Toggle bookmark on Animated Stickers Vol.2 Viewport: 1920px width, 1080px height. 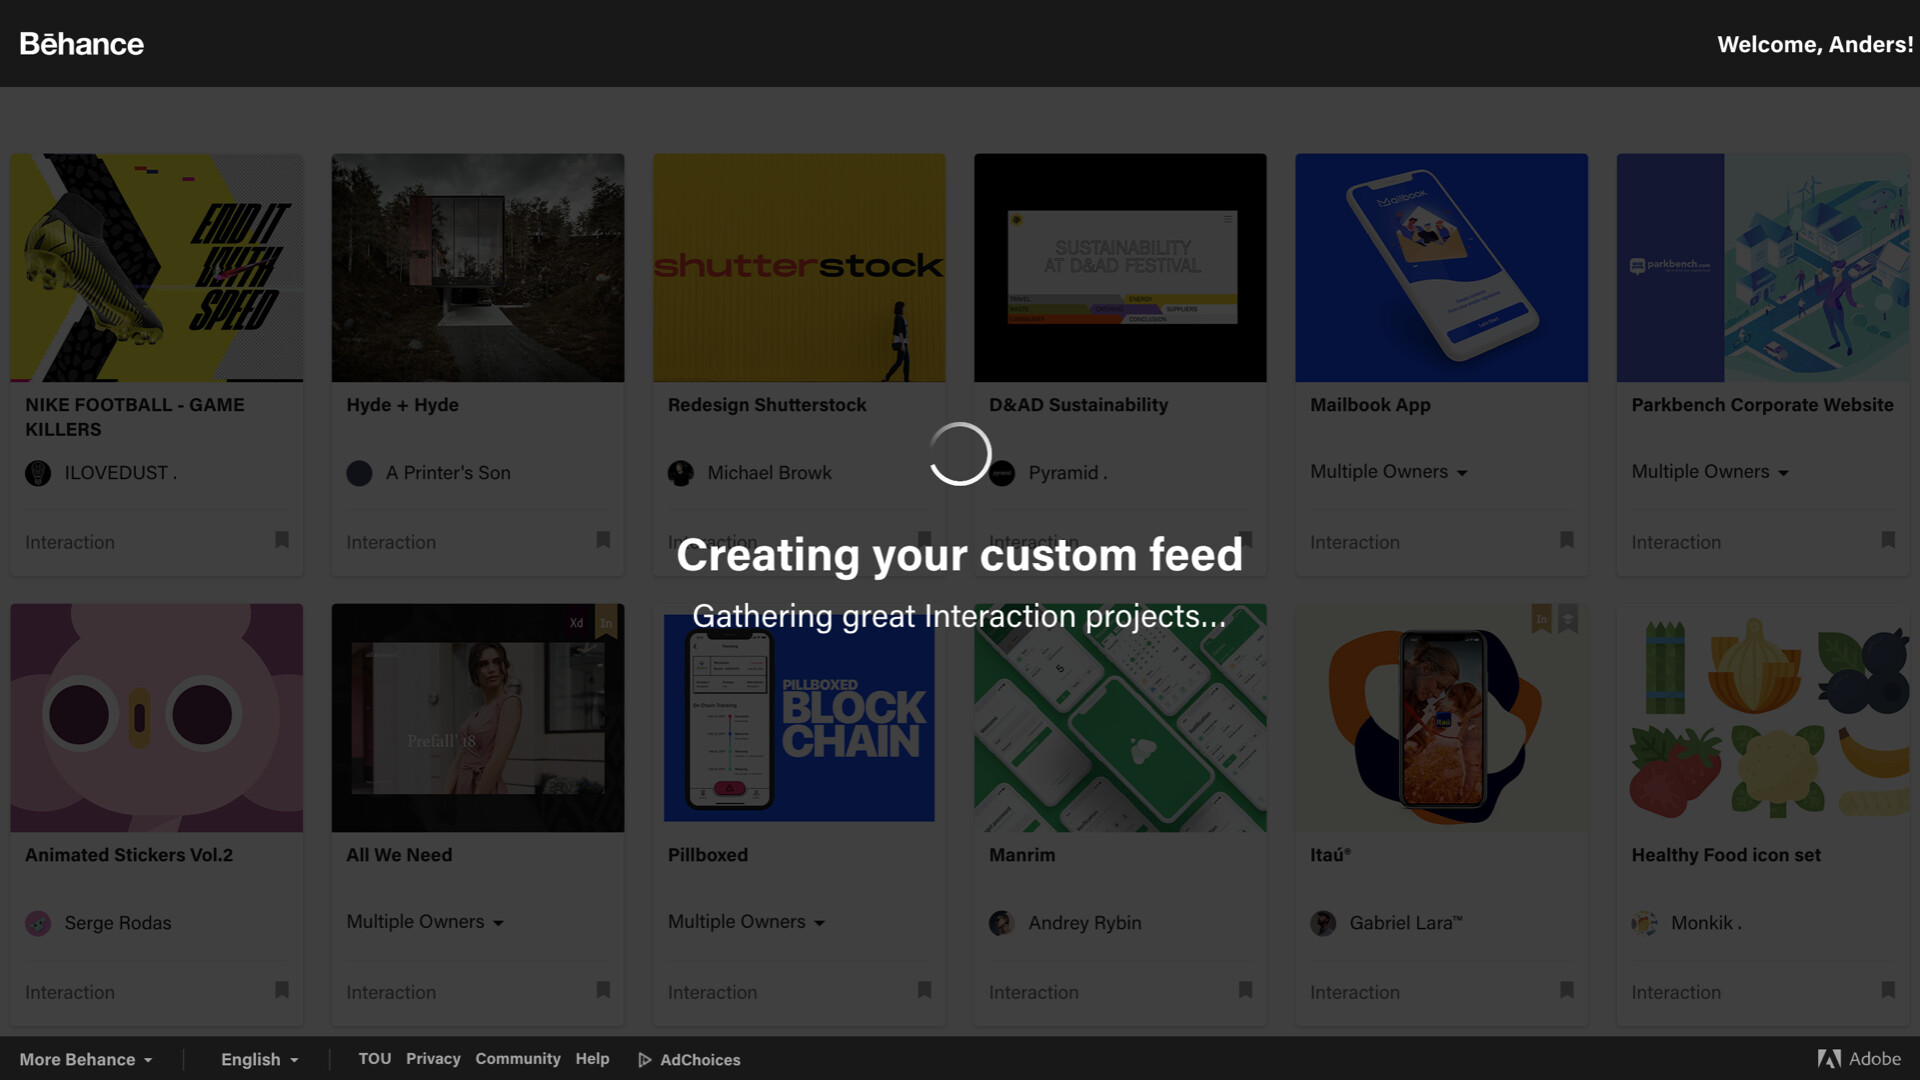282,990
